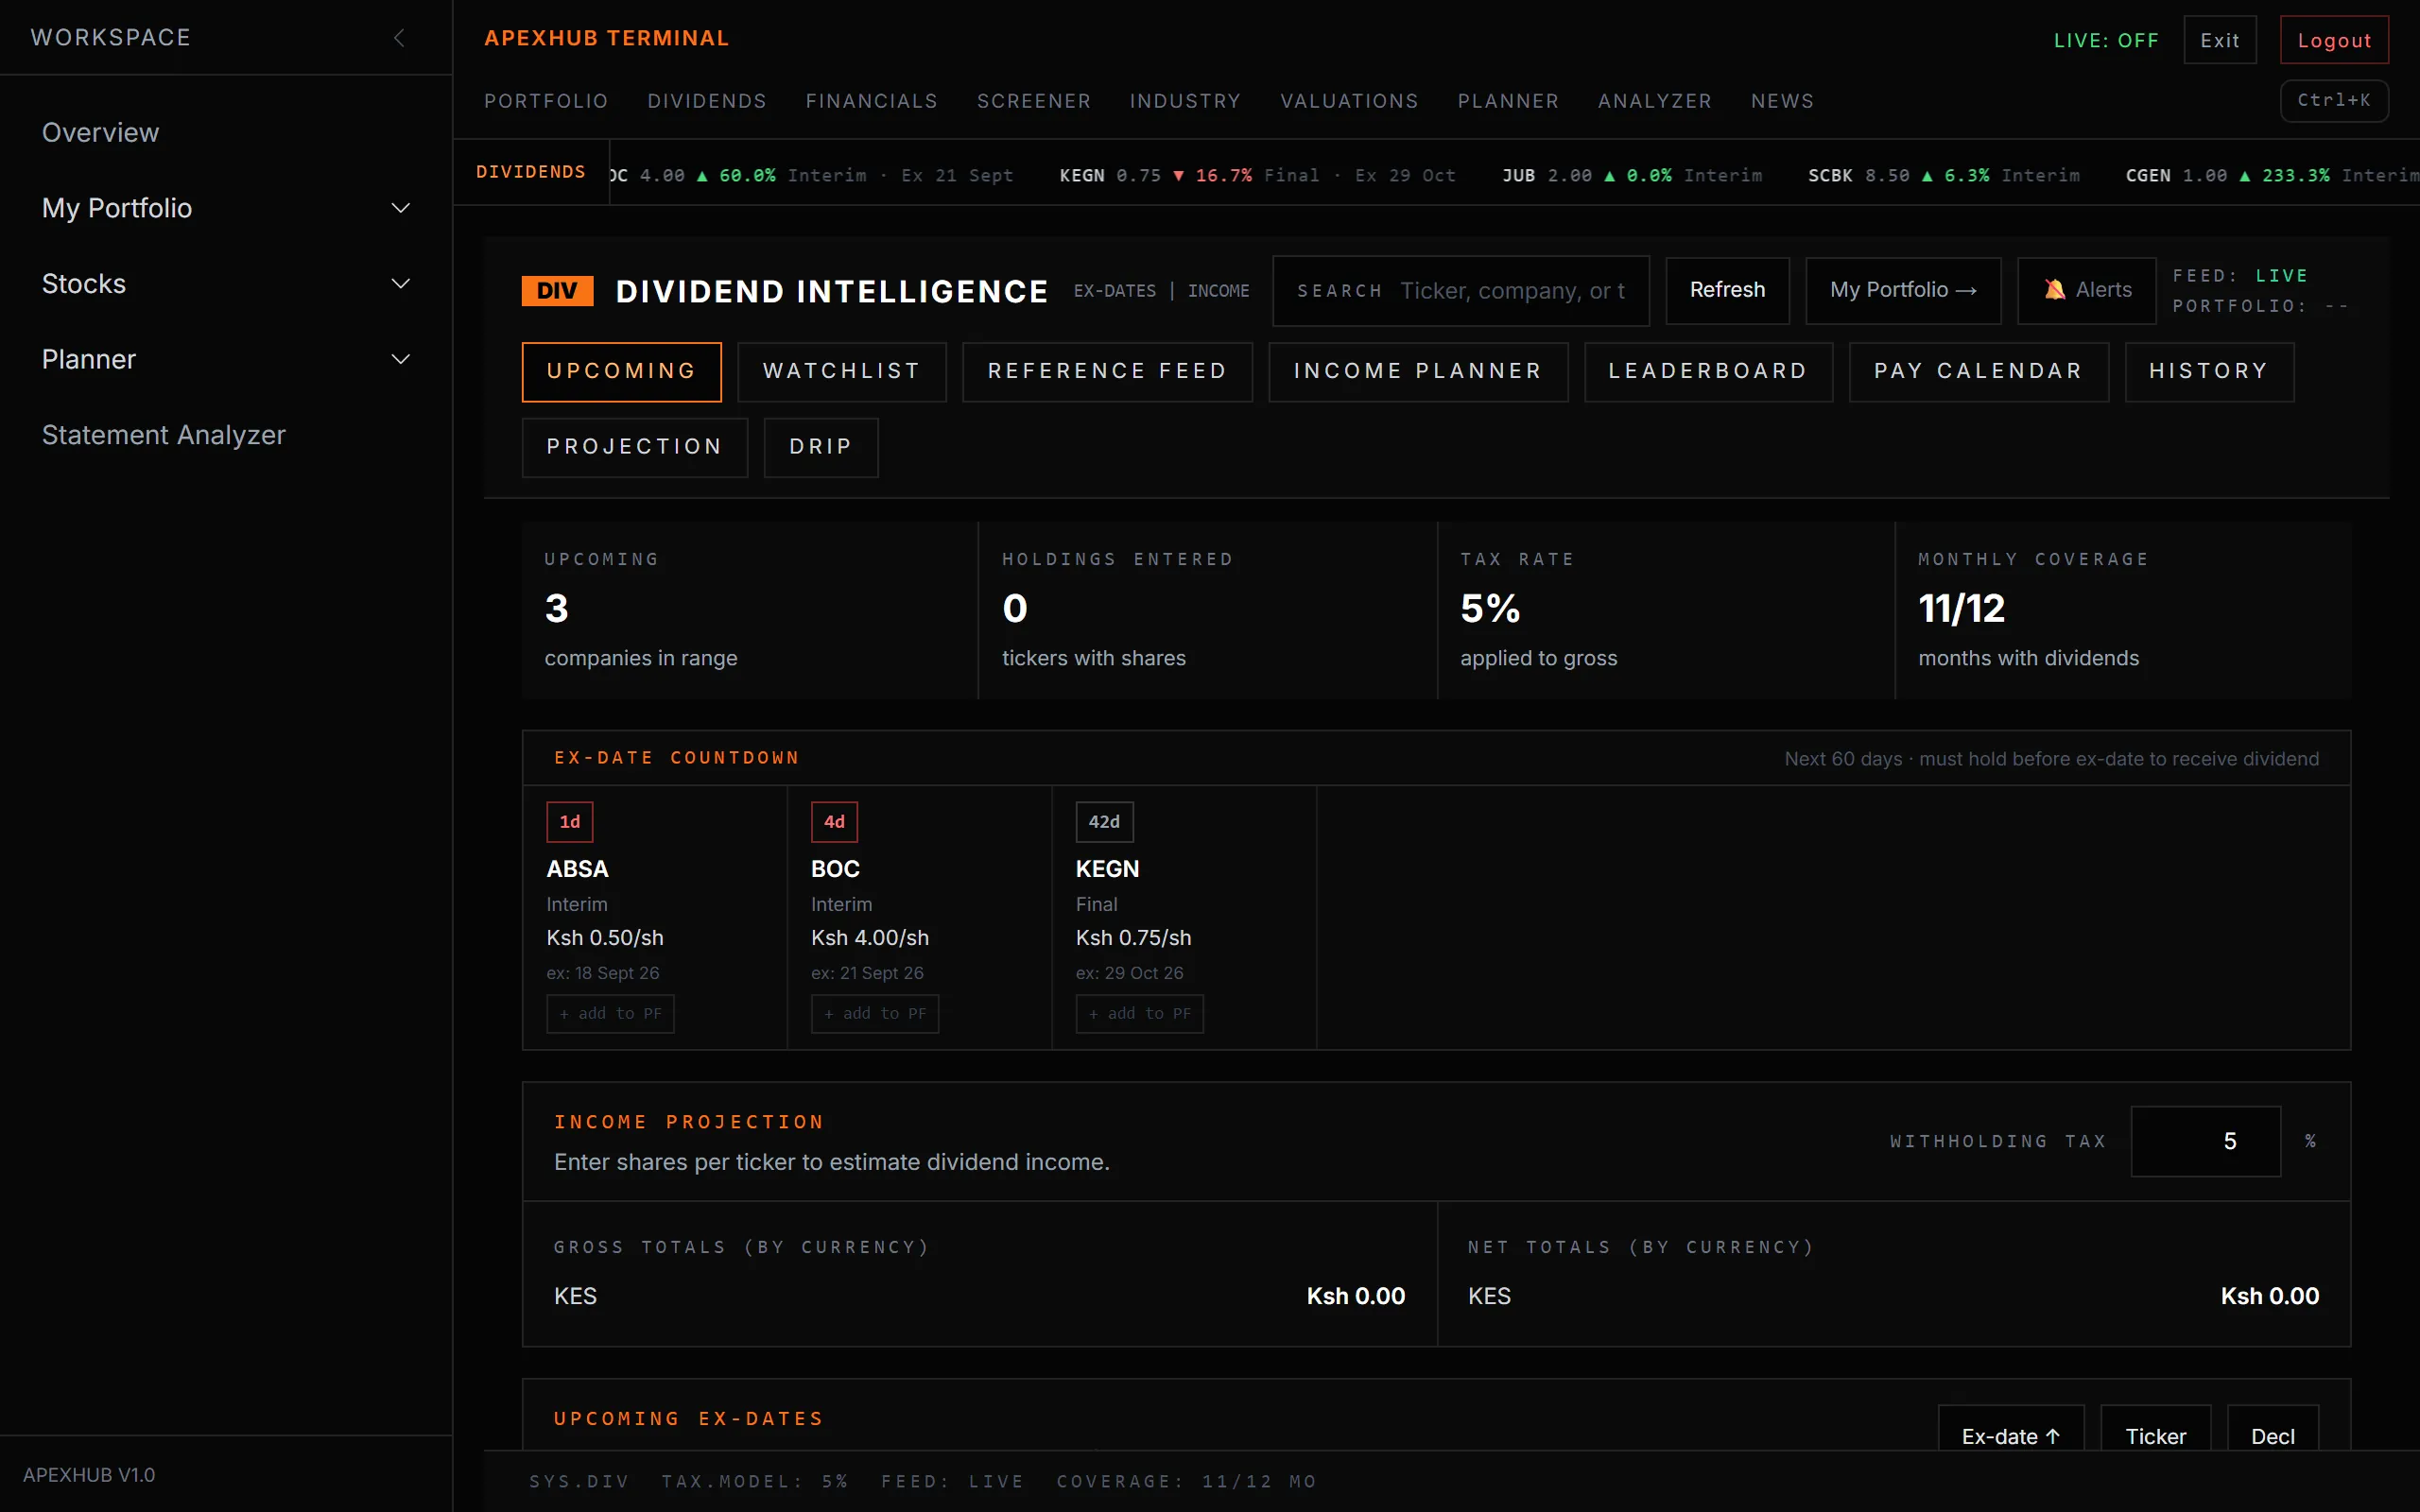Open Statement Analyzer in the sidebar
The width and height of the screenshot is (2420, 1512).
pos(164,435)
